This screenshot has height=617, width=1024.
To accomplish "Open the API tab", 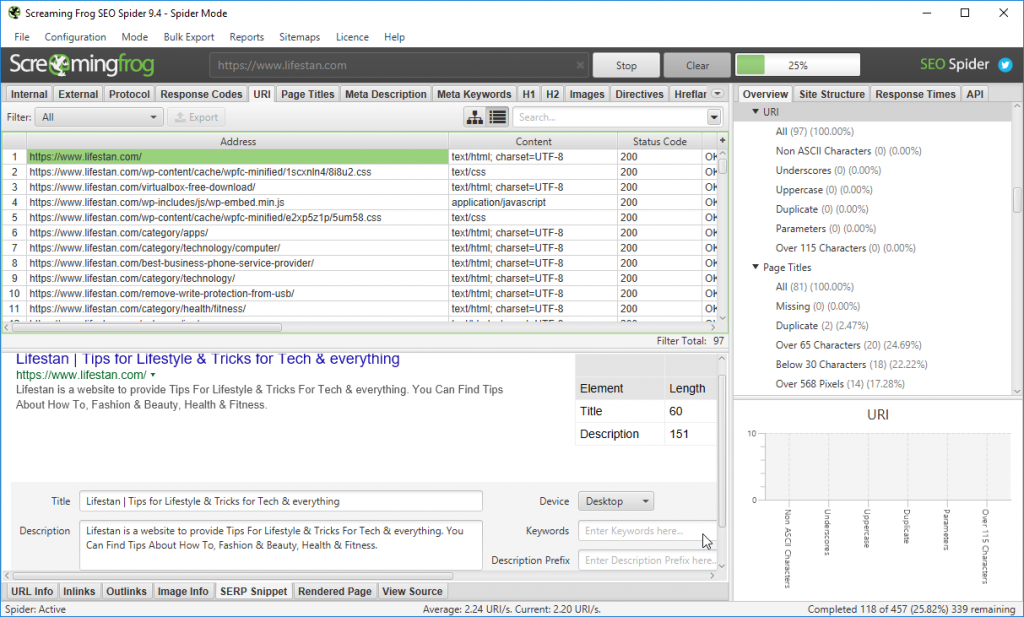I will (x=974, y=94).
